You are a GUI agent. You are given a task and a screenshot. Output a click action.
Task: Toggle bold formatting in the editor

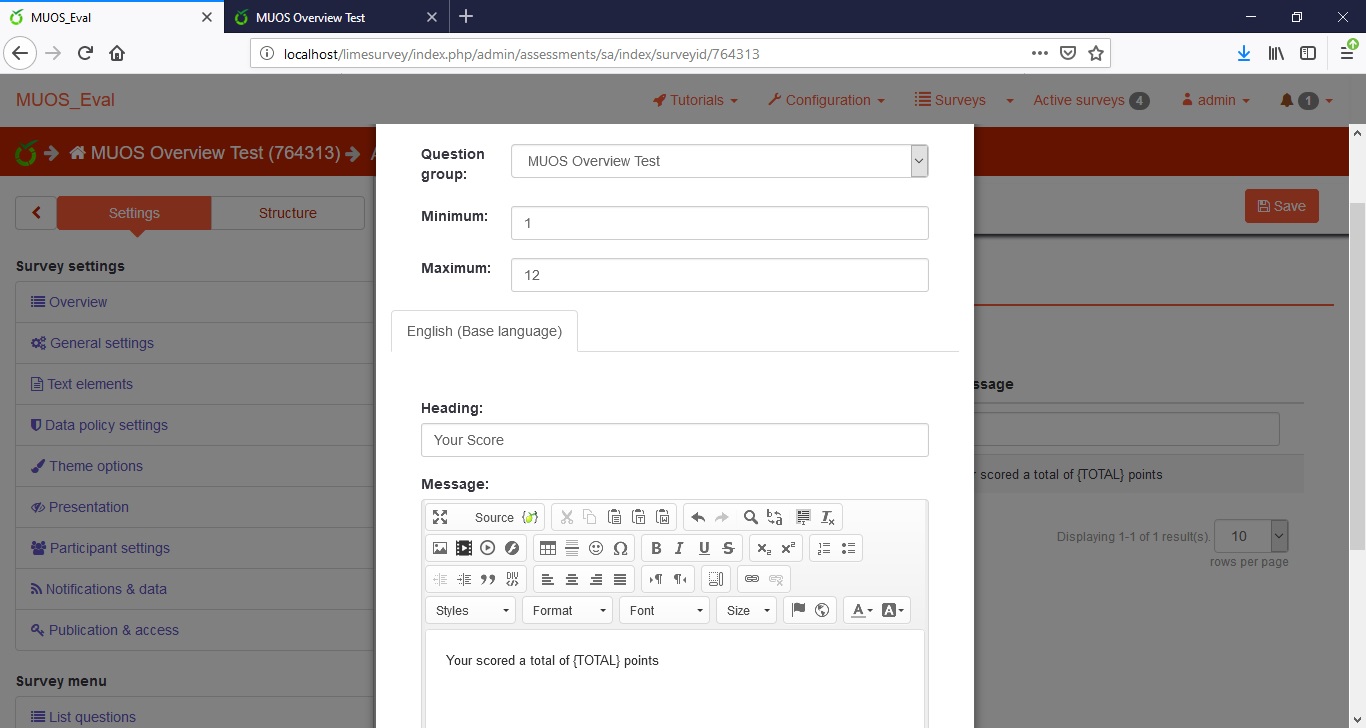coord(656,548)
